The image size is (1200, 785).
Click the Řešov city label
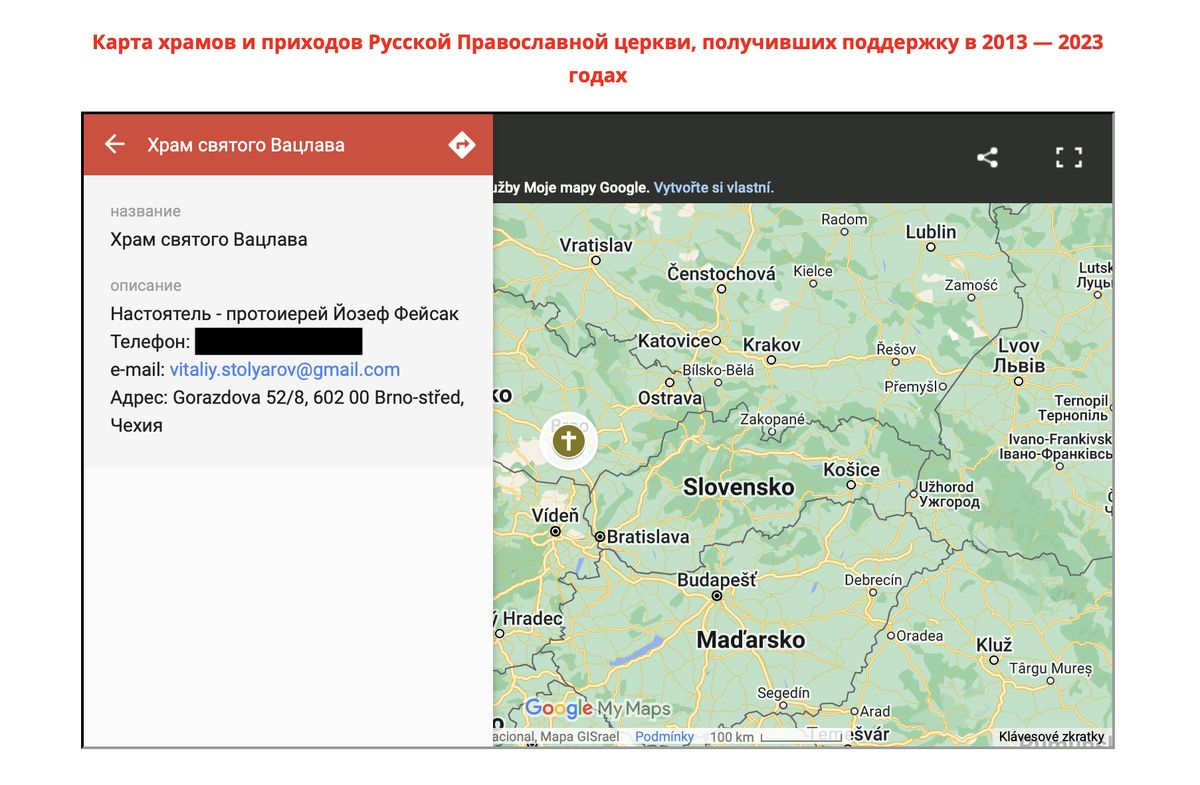point(896,349)
